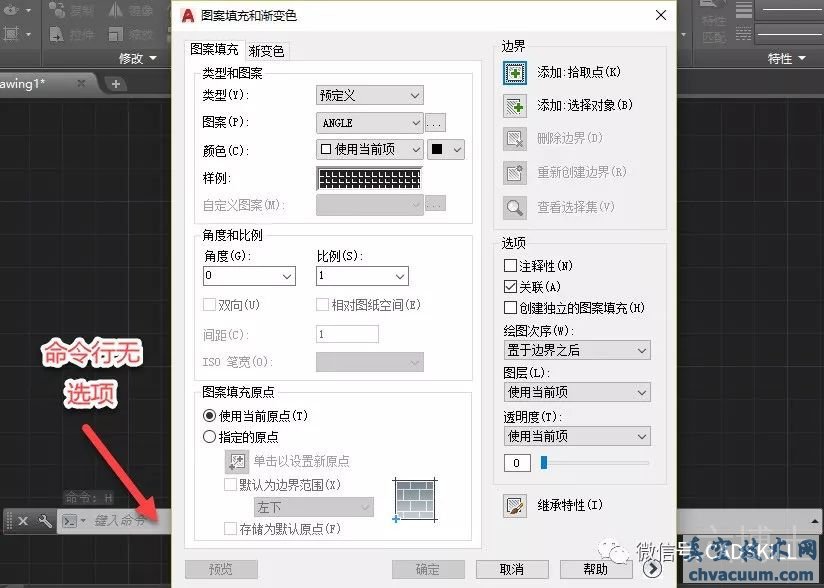Click the 样例 pattern swatch preview

point(369,179)
